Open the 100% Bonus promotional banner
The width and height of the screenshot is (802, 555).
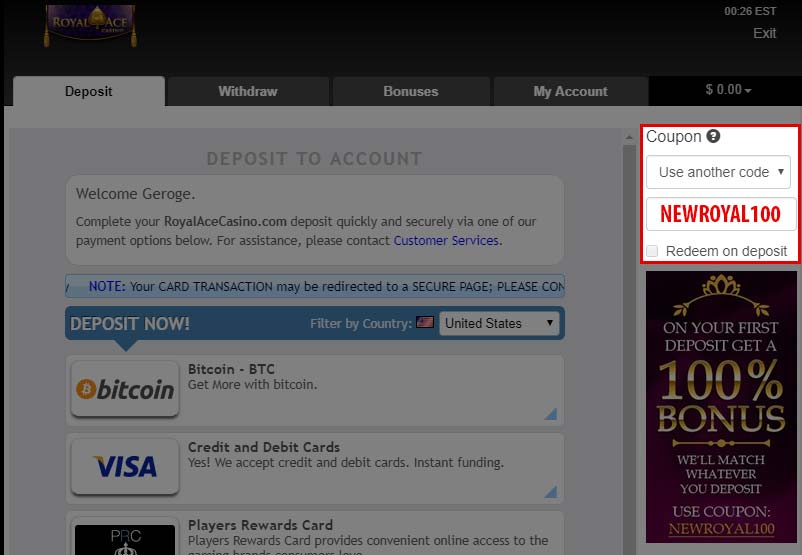click(x=721, y=407)
